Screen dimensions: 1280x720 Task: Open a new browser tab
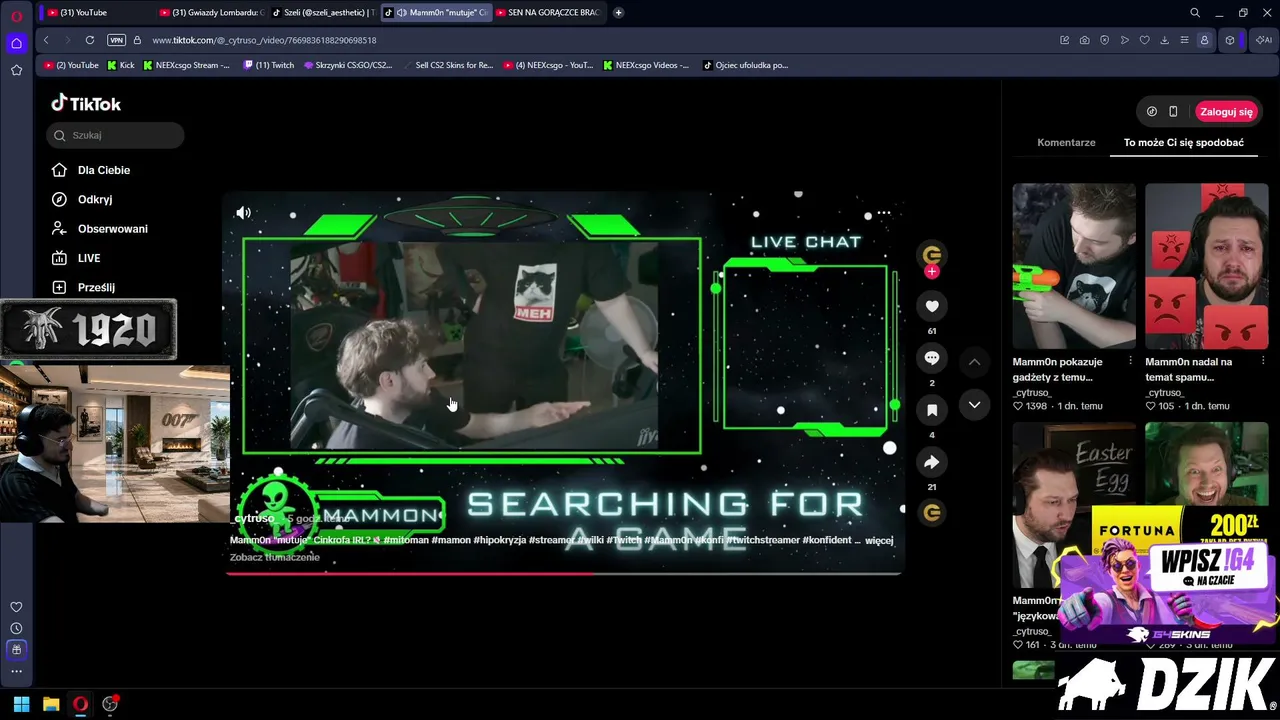(x=619, y=12)
